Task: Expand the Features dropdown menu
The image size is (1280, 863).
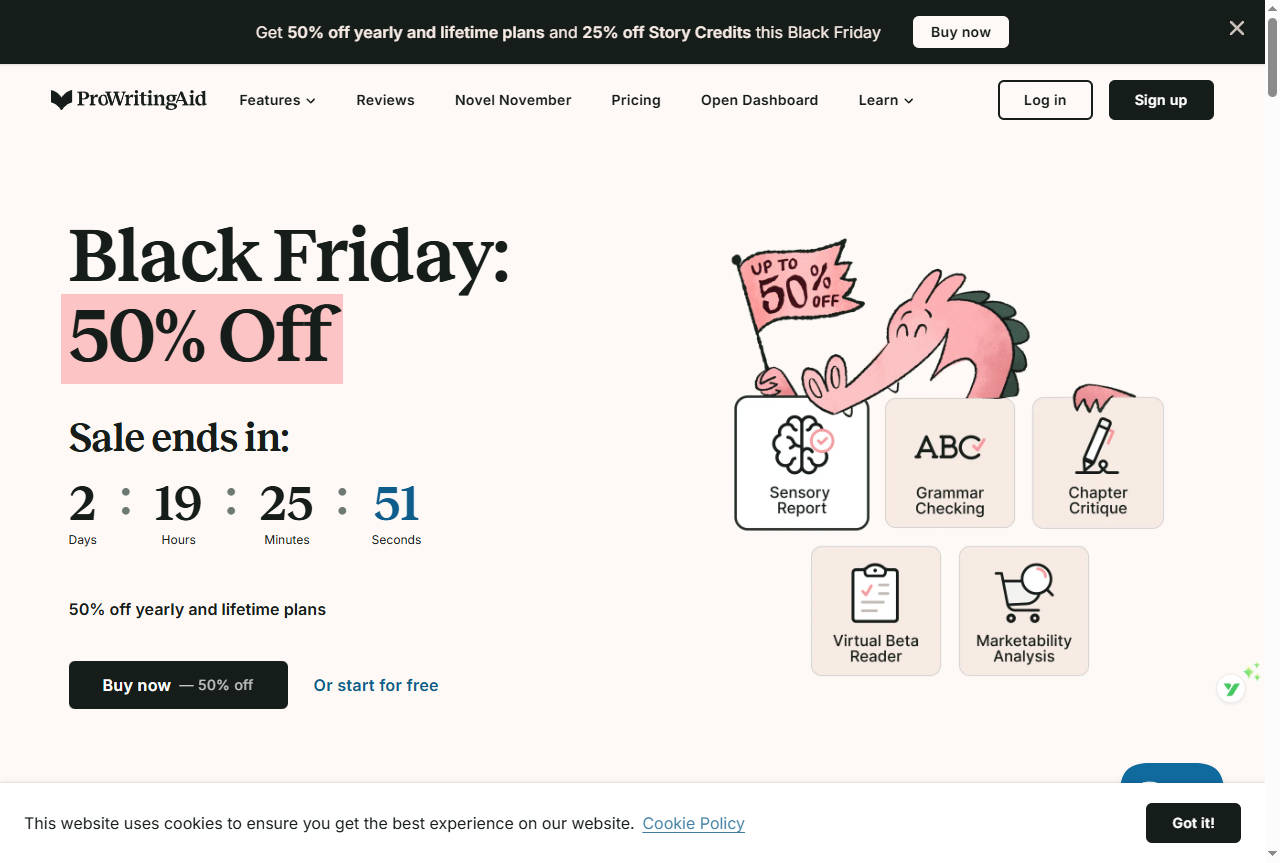Action: coord(277,100)
